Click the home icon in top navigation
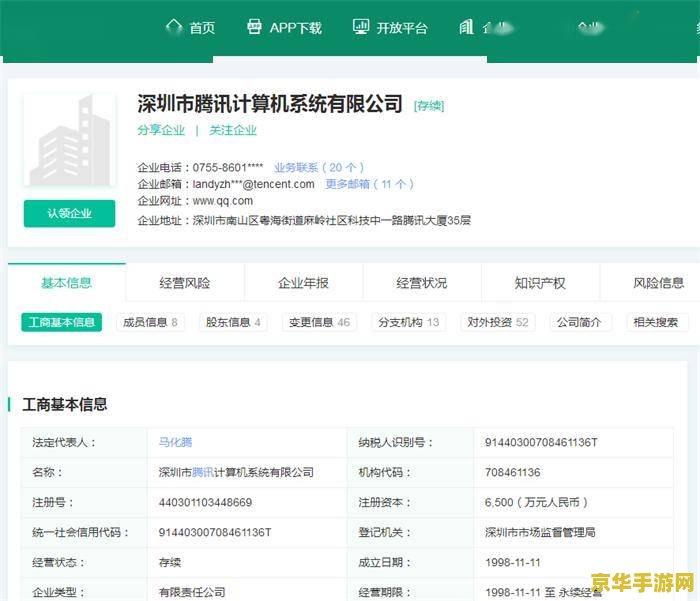 click(x=174, y=27)
